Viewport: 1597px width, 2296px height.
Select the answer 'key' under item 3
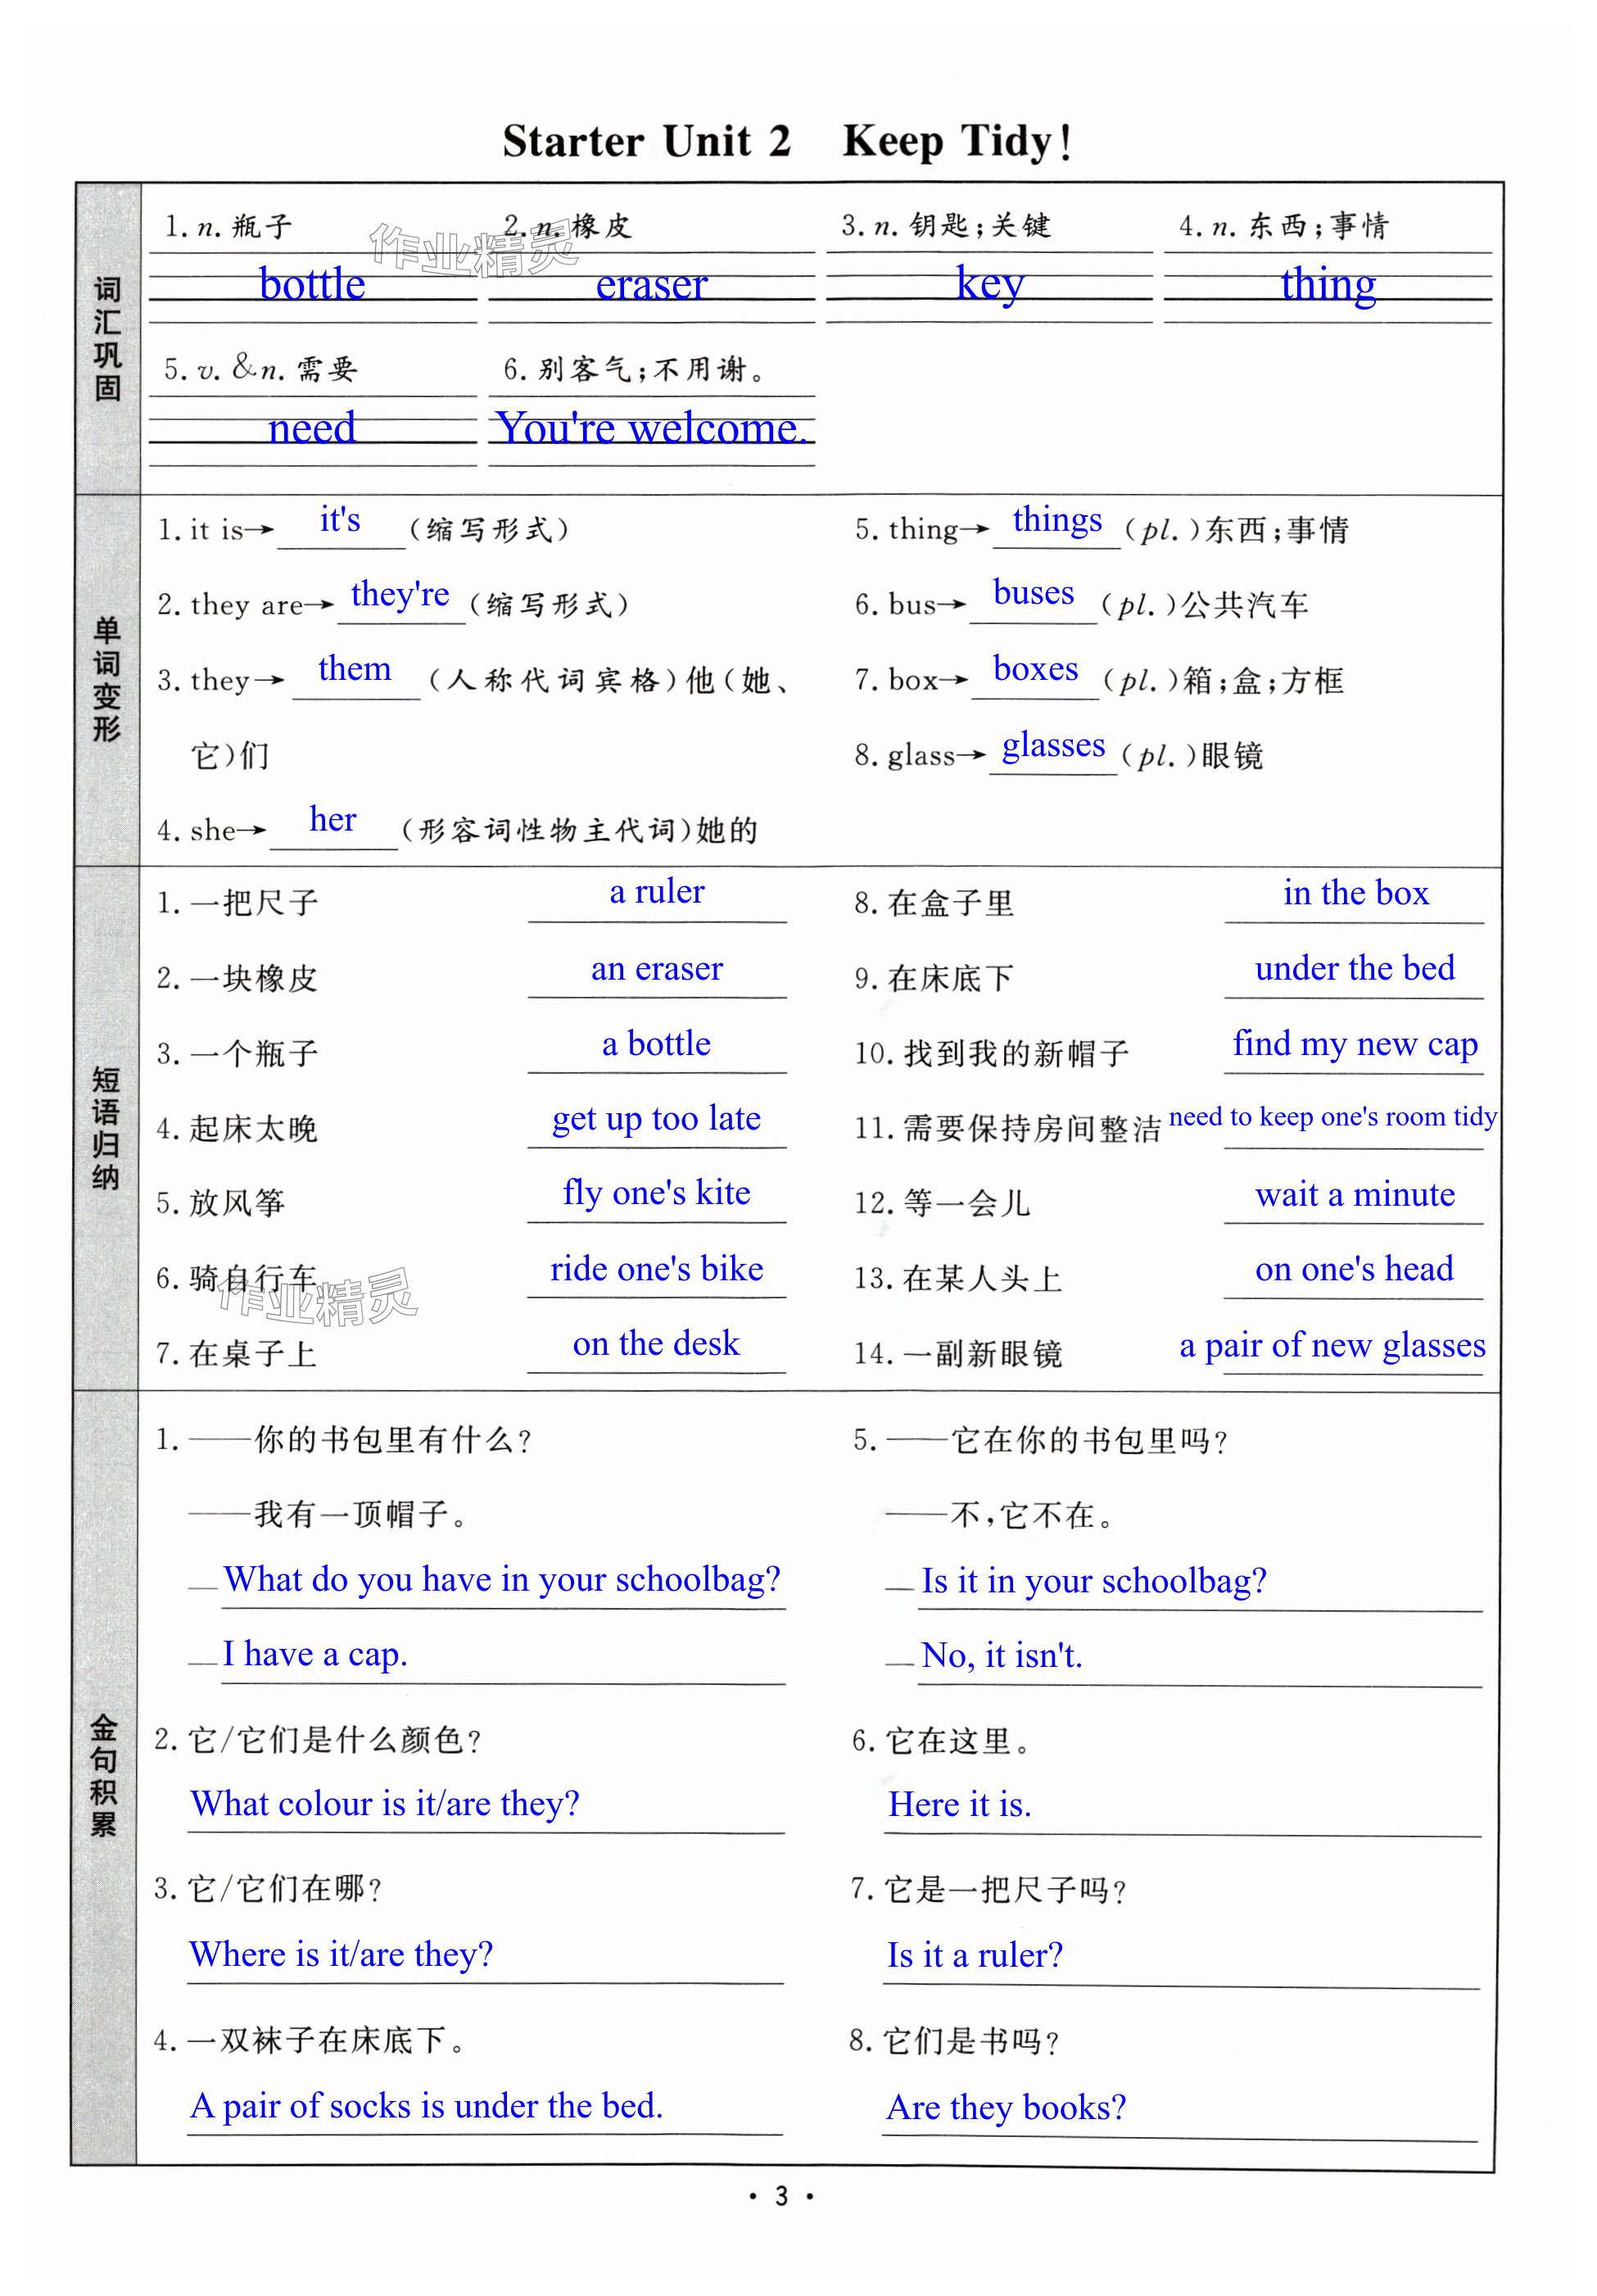click(x=989, y=283)
